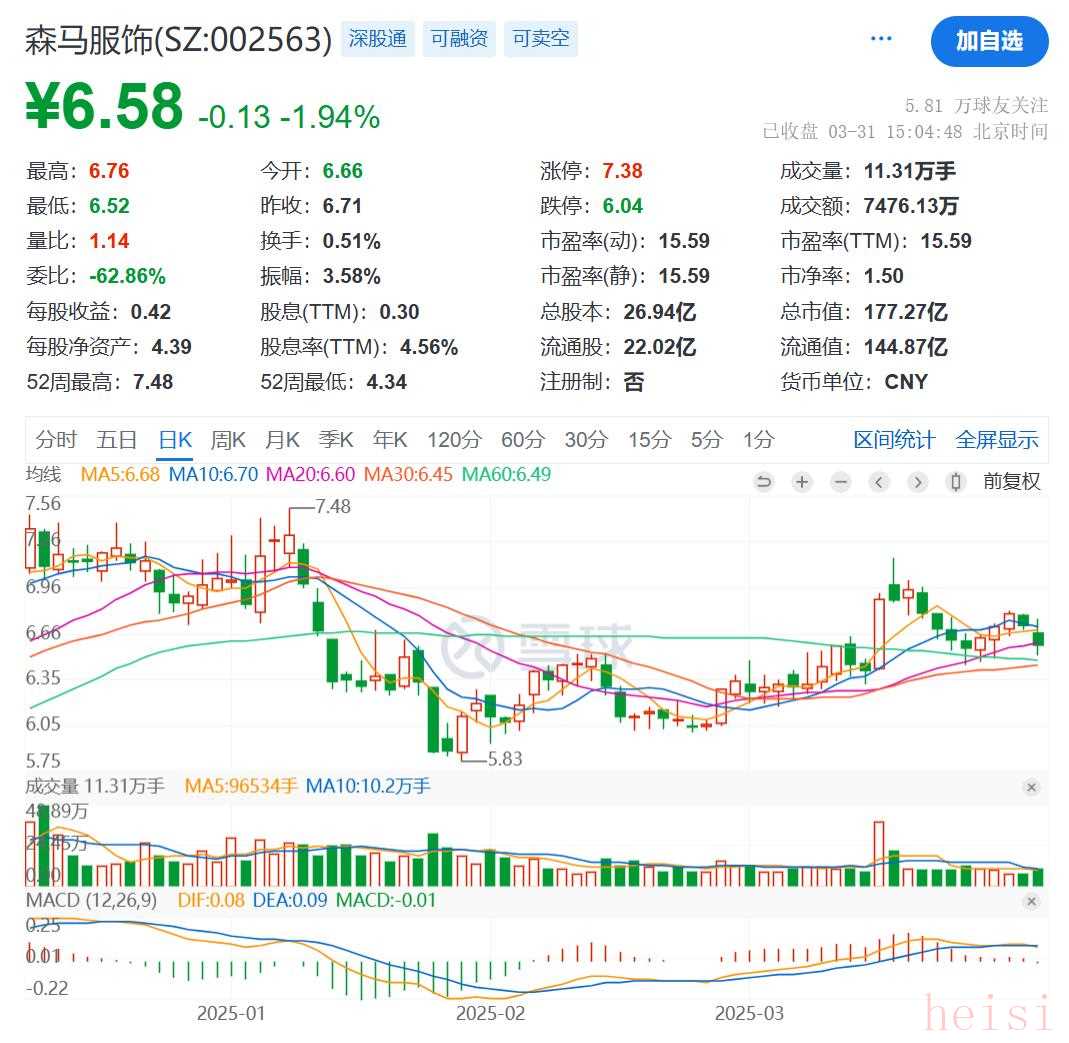1069x1043 pixels.
Task: Click the 换手 0.51% turnover value
Action: (x=352, y=241)
